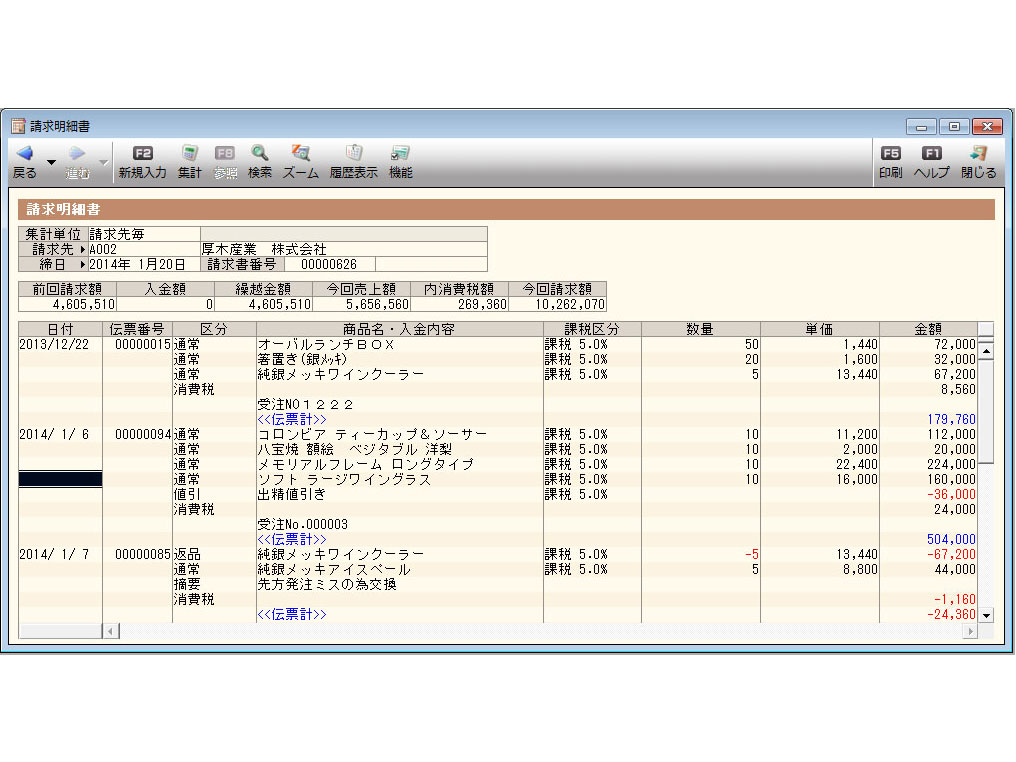Show the 履歴表示 history view
Screen dimensions: 1016x762
(x=353, y=154)
